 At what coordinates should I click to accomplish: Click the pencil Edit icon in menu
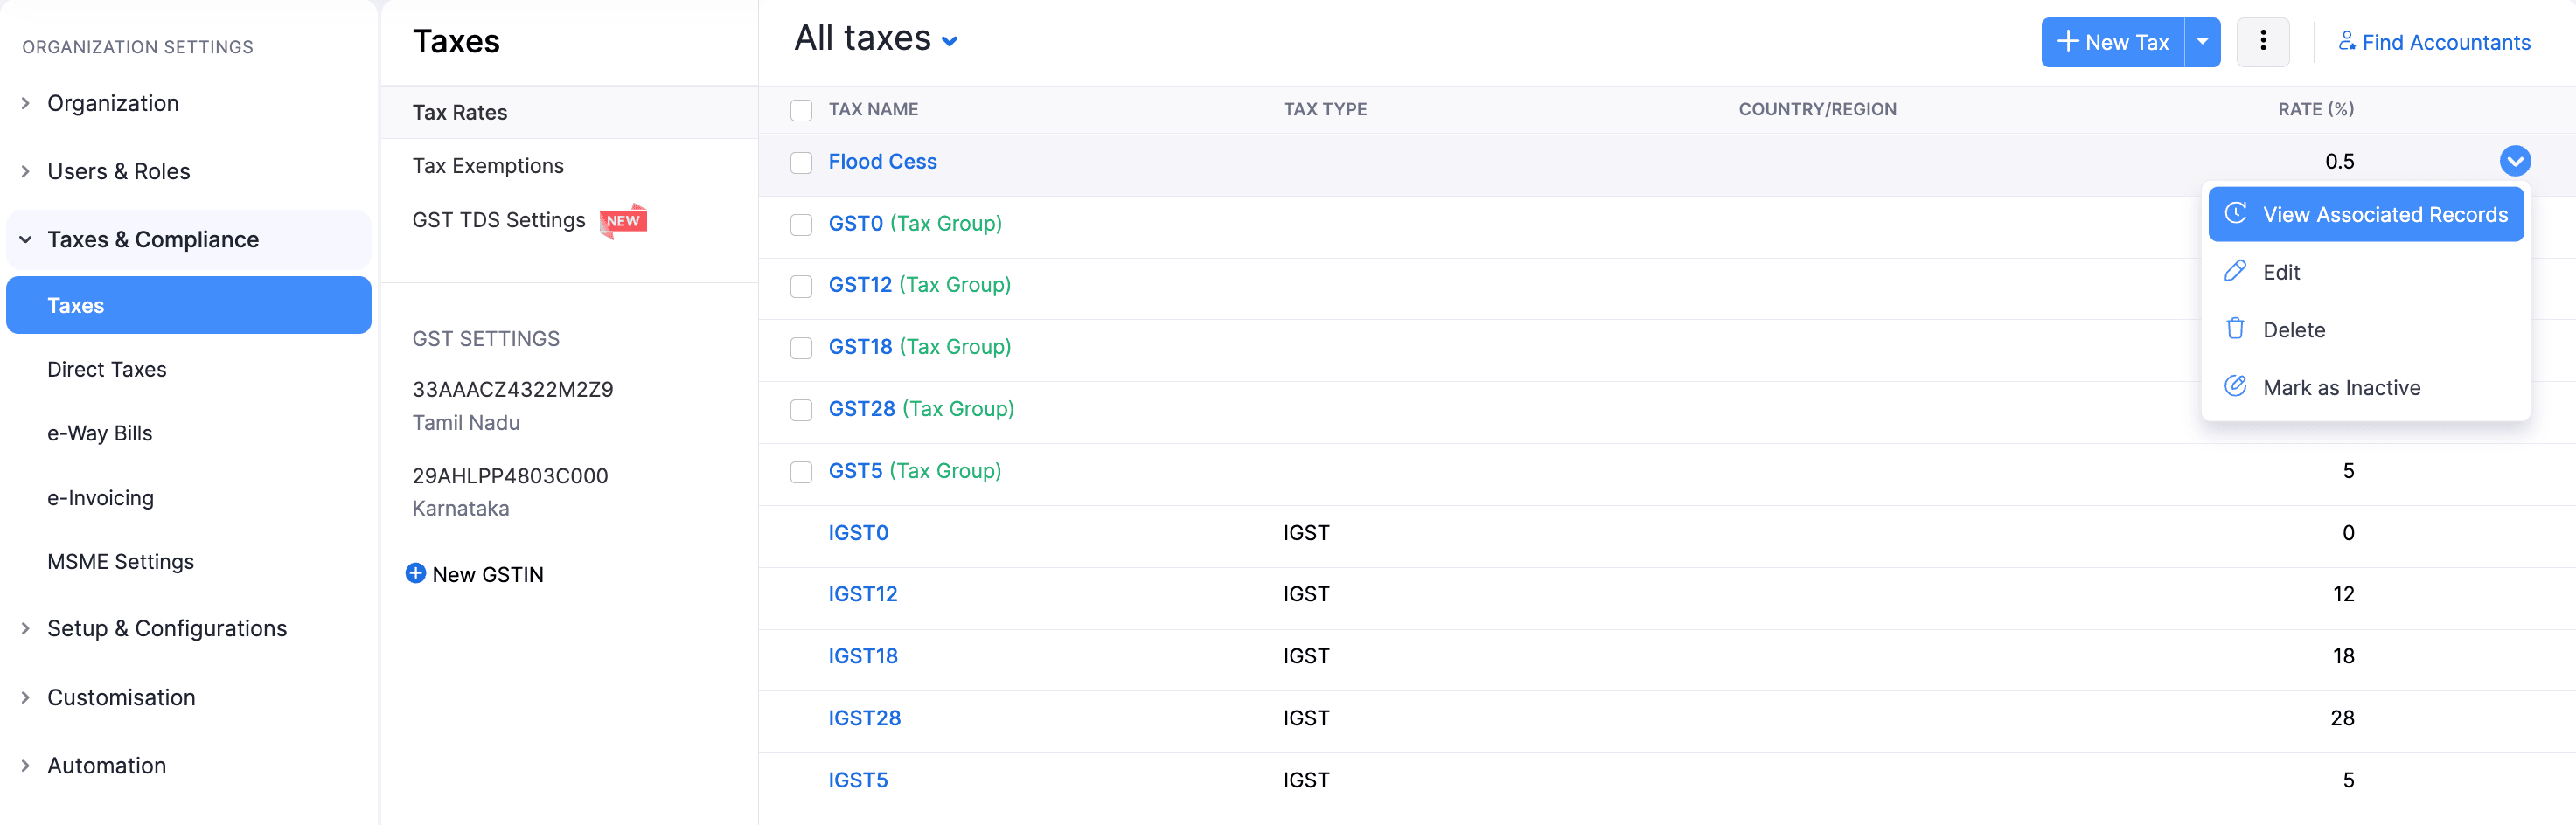coord(2235,272)
